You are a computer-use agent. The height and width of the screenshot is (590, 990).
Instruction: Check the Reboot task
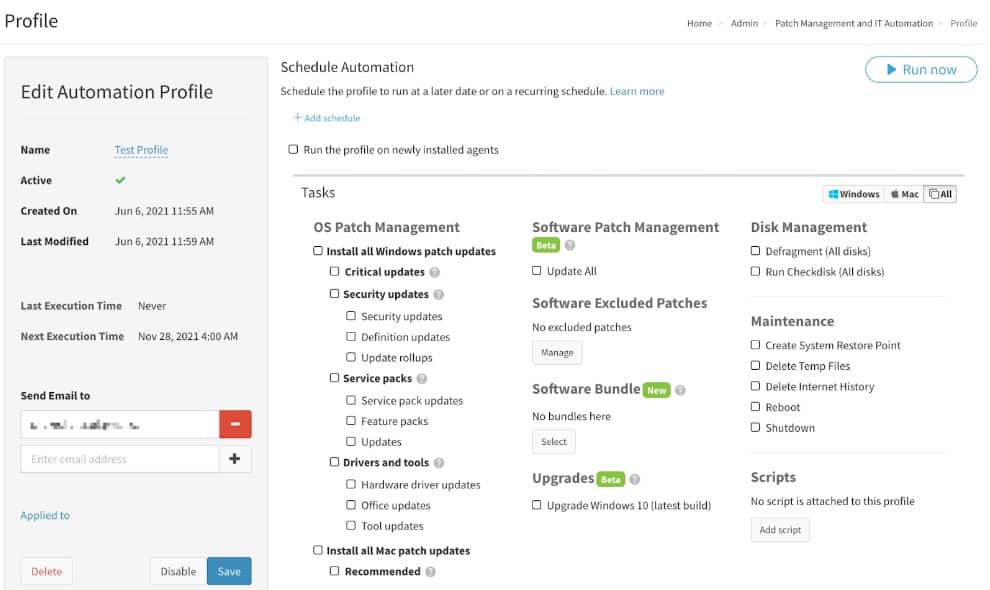coord(755,406)
